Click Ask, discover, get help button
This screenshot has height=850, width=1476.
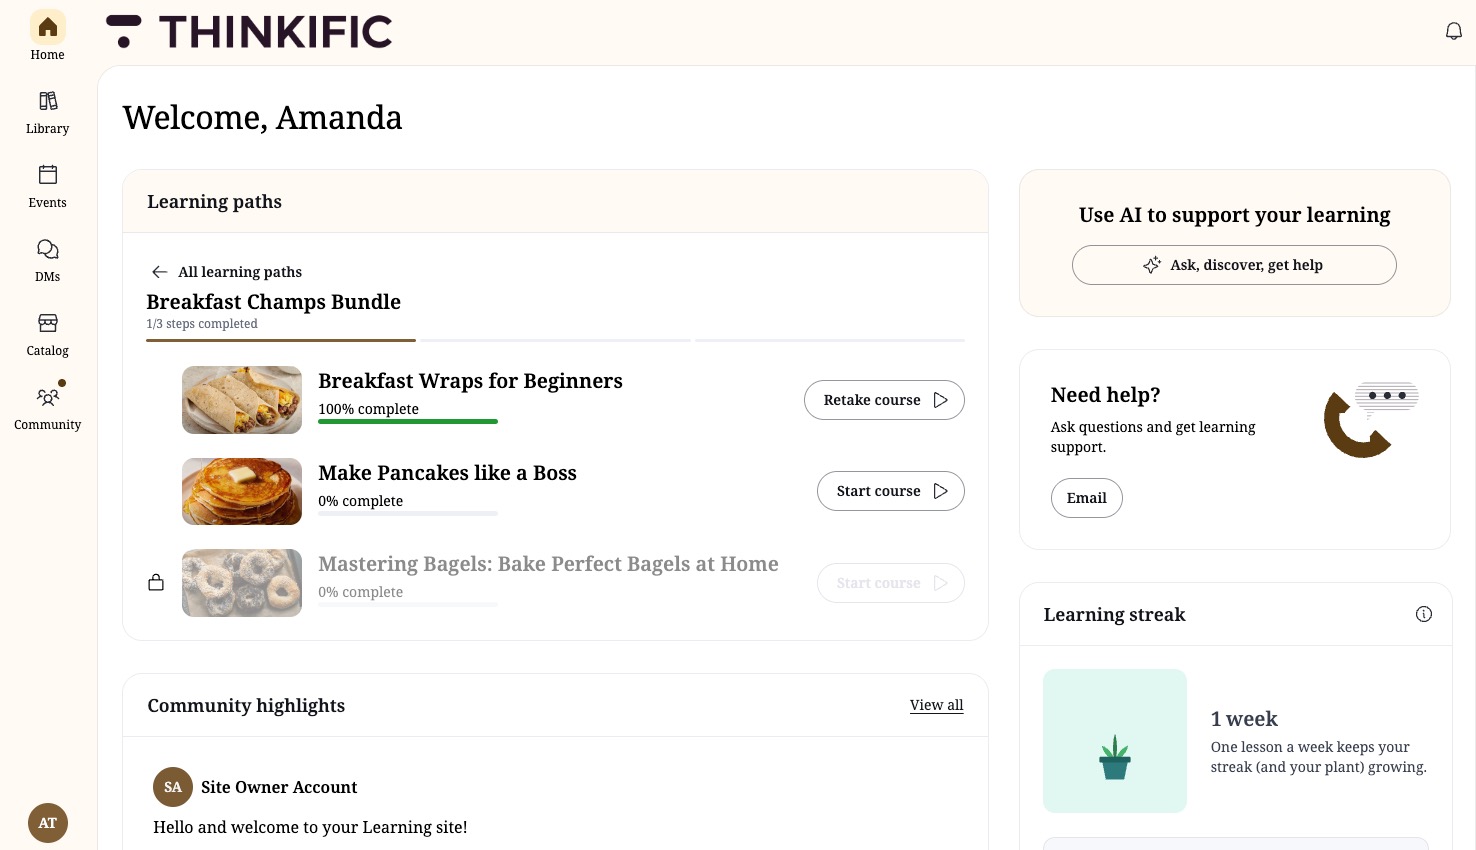[1234, 265]
